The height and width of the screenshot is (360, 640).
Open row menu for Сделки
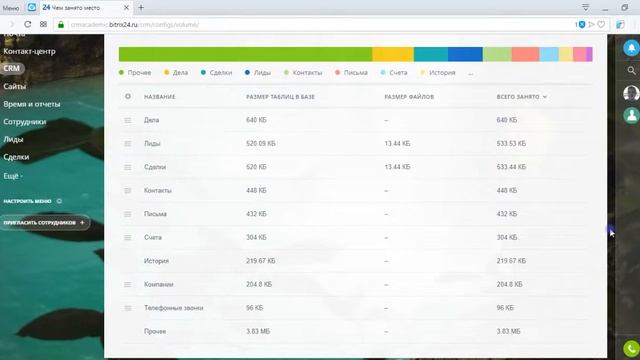[x=128, y=167]
